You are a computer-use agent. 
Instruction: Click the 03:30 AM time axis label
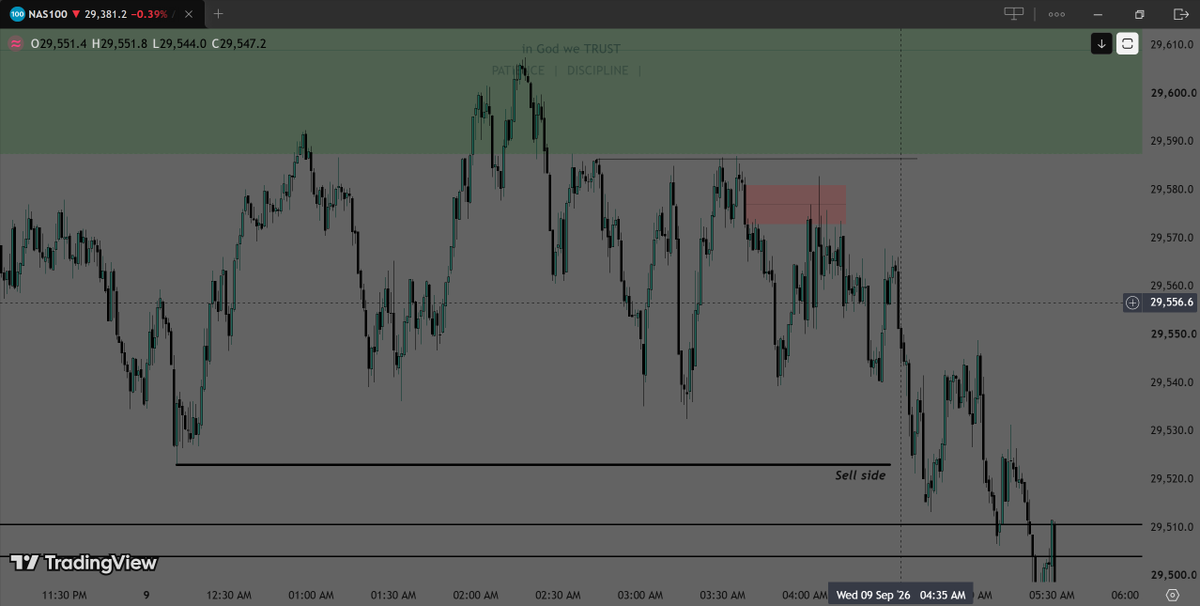coord(722,595)
